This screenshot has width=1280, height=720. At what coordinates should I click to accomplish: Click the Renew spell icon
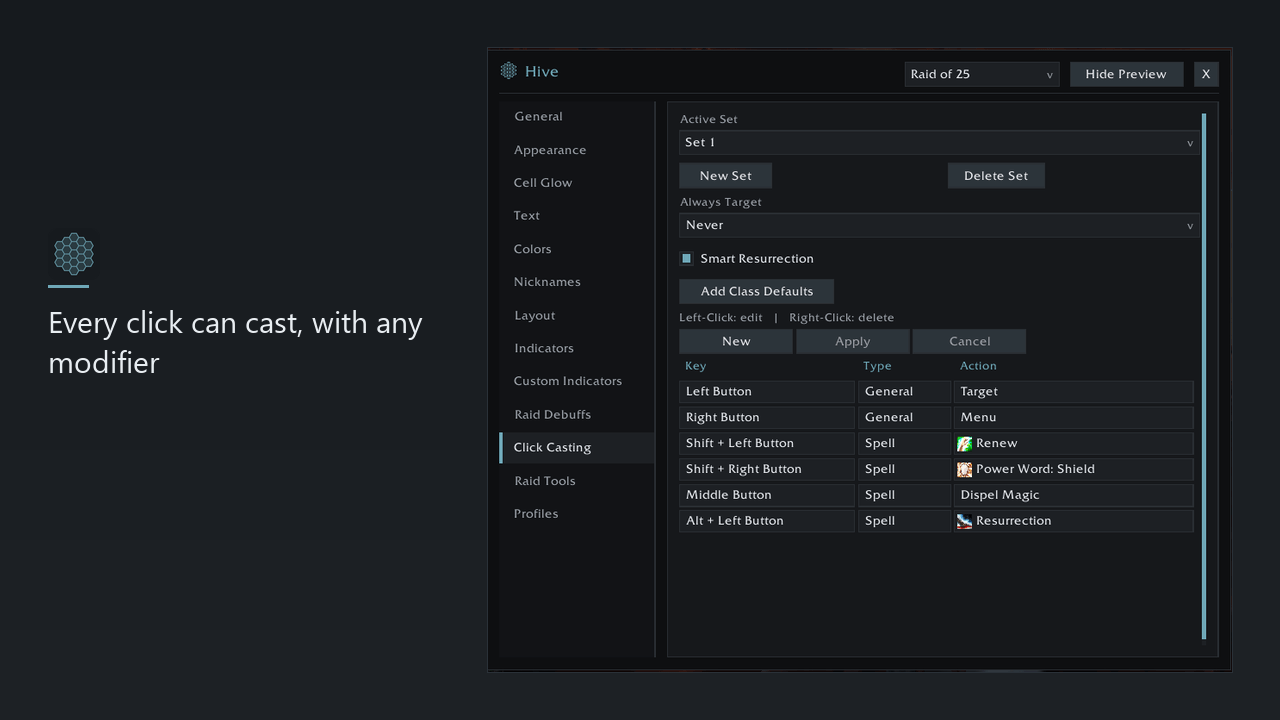(965, 444)
